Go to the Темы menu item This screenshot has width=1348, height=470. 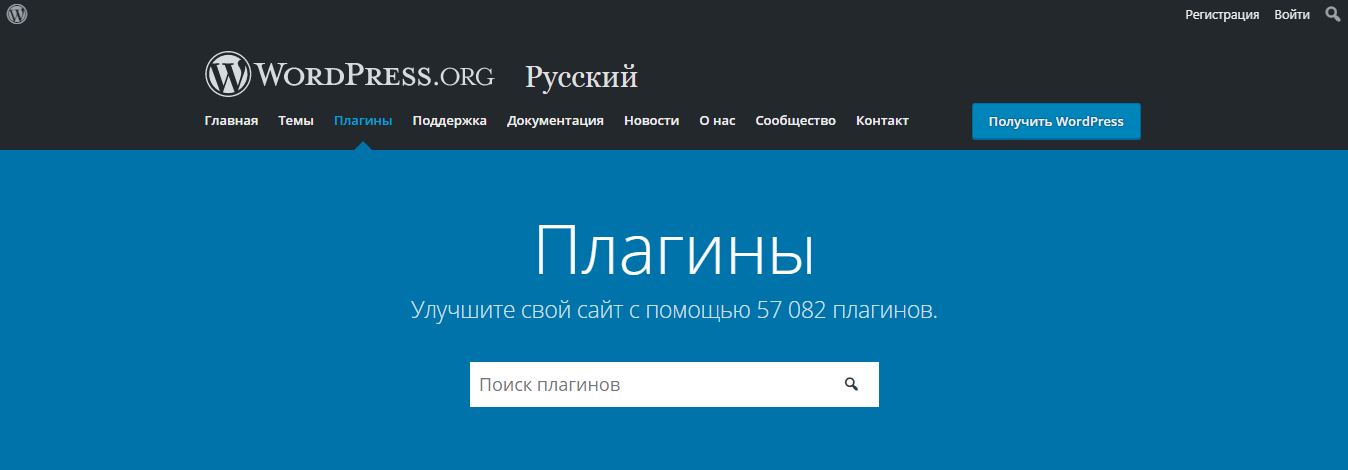coord(296,121)
